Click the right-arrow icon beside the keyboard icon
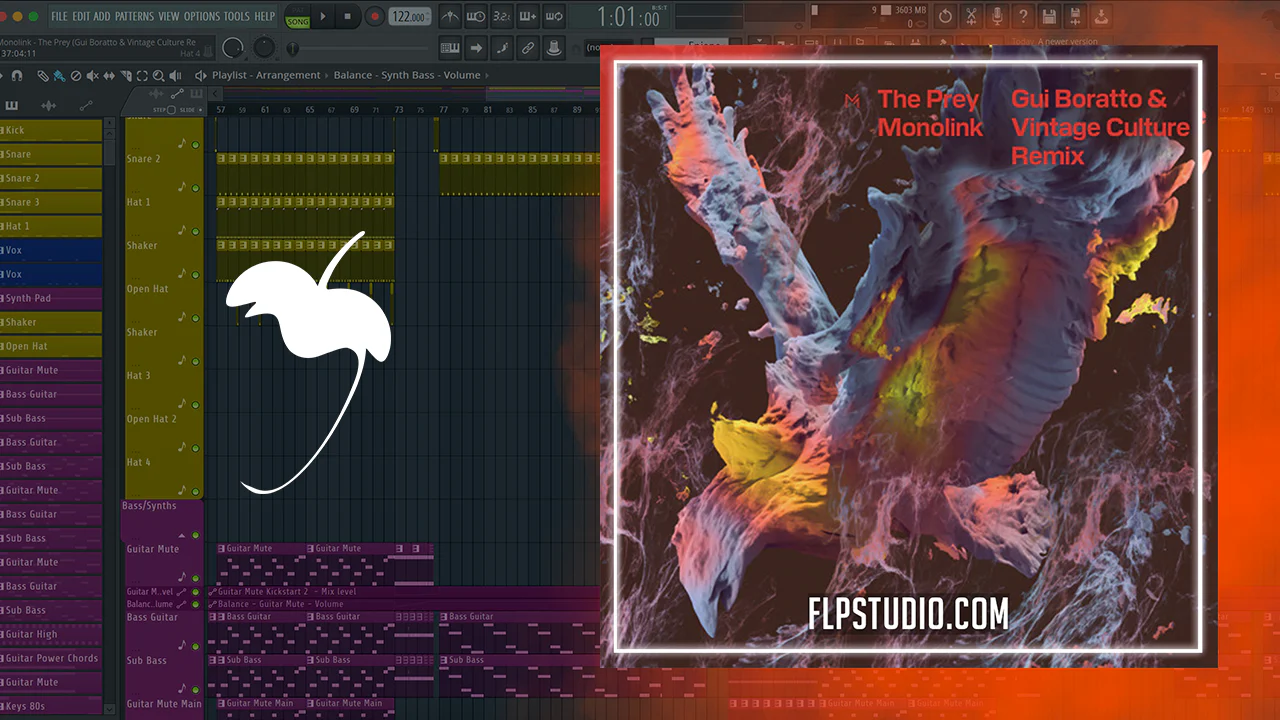This screenshot has width=1280, height=720. coord(476,48)
